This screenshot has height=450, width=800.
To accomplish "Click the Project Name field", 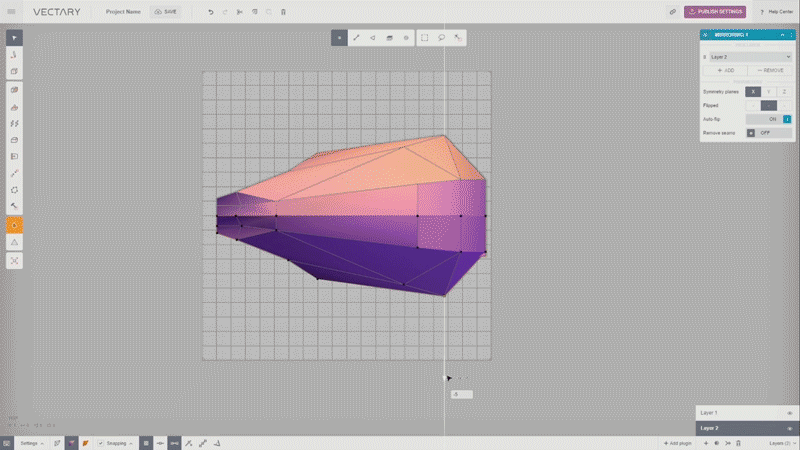I will pos(123,12).
